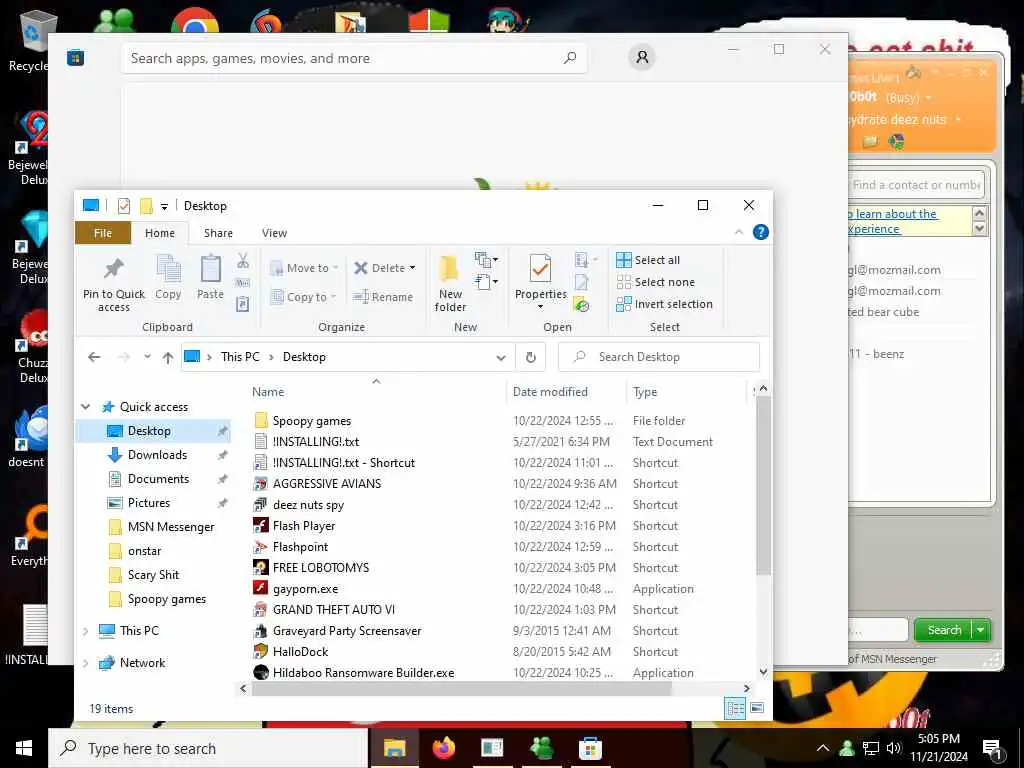Click the Cut scissors icon
The image size is (1024, 768).
(x=243, y=261)
